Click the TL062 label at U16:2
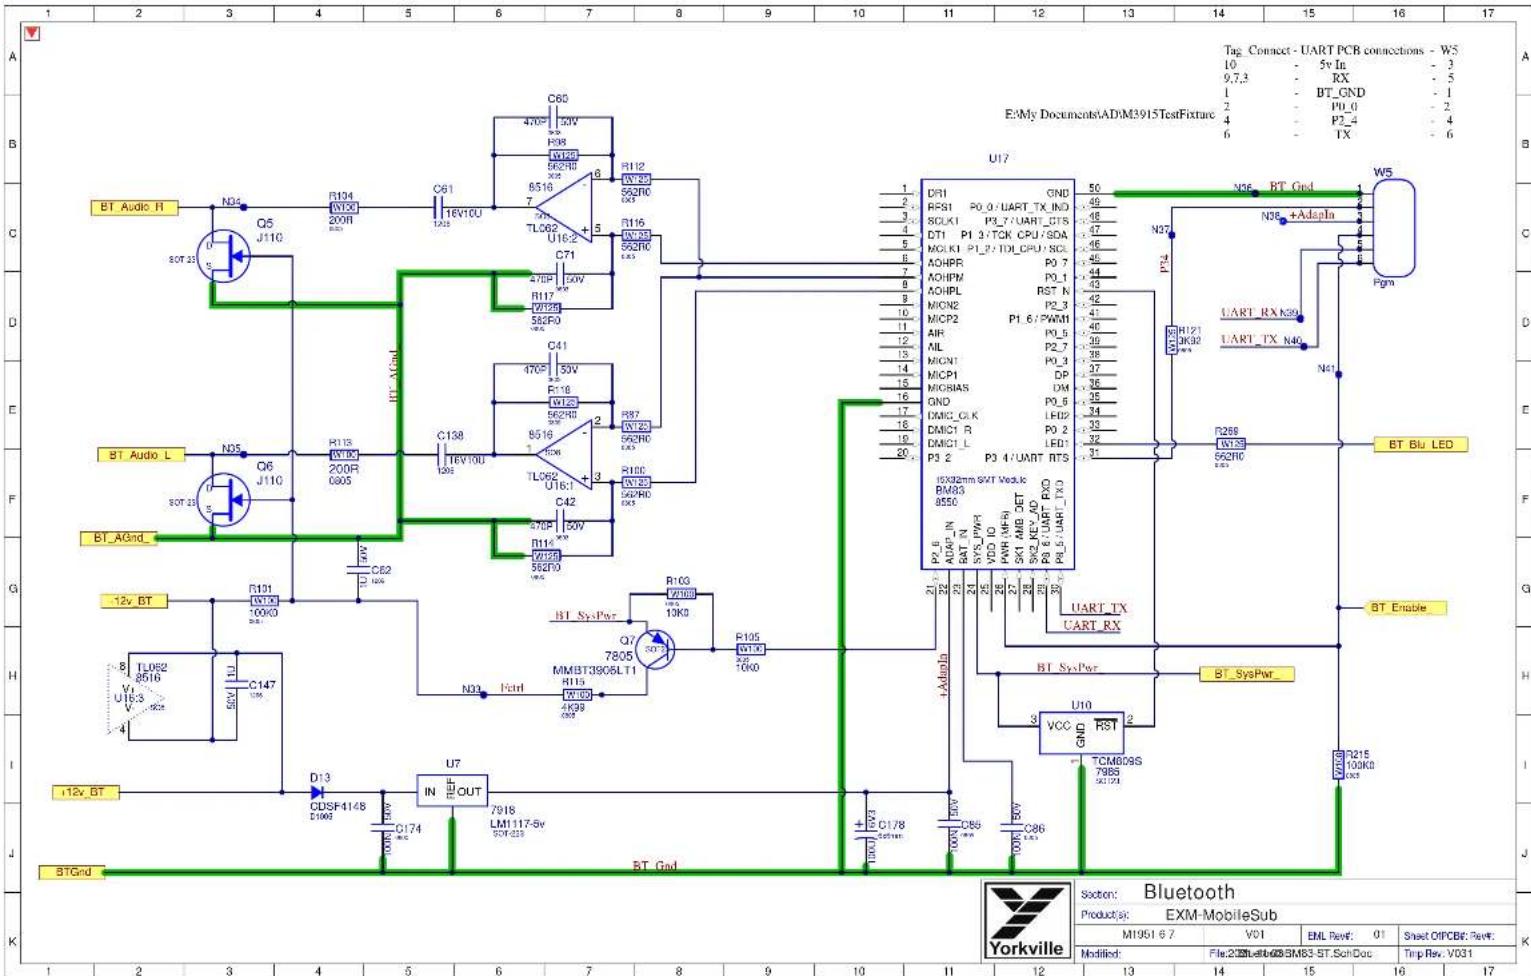 543,228
